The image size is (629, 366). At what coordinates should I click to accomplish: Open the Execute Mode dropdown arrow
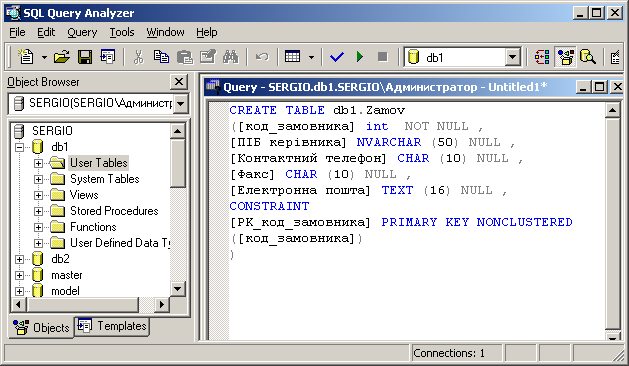311,57
